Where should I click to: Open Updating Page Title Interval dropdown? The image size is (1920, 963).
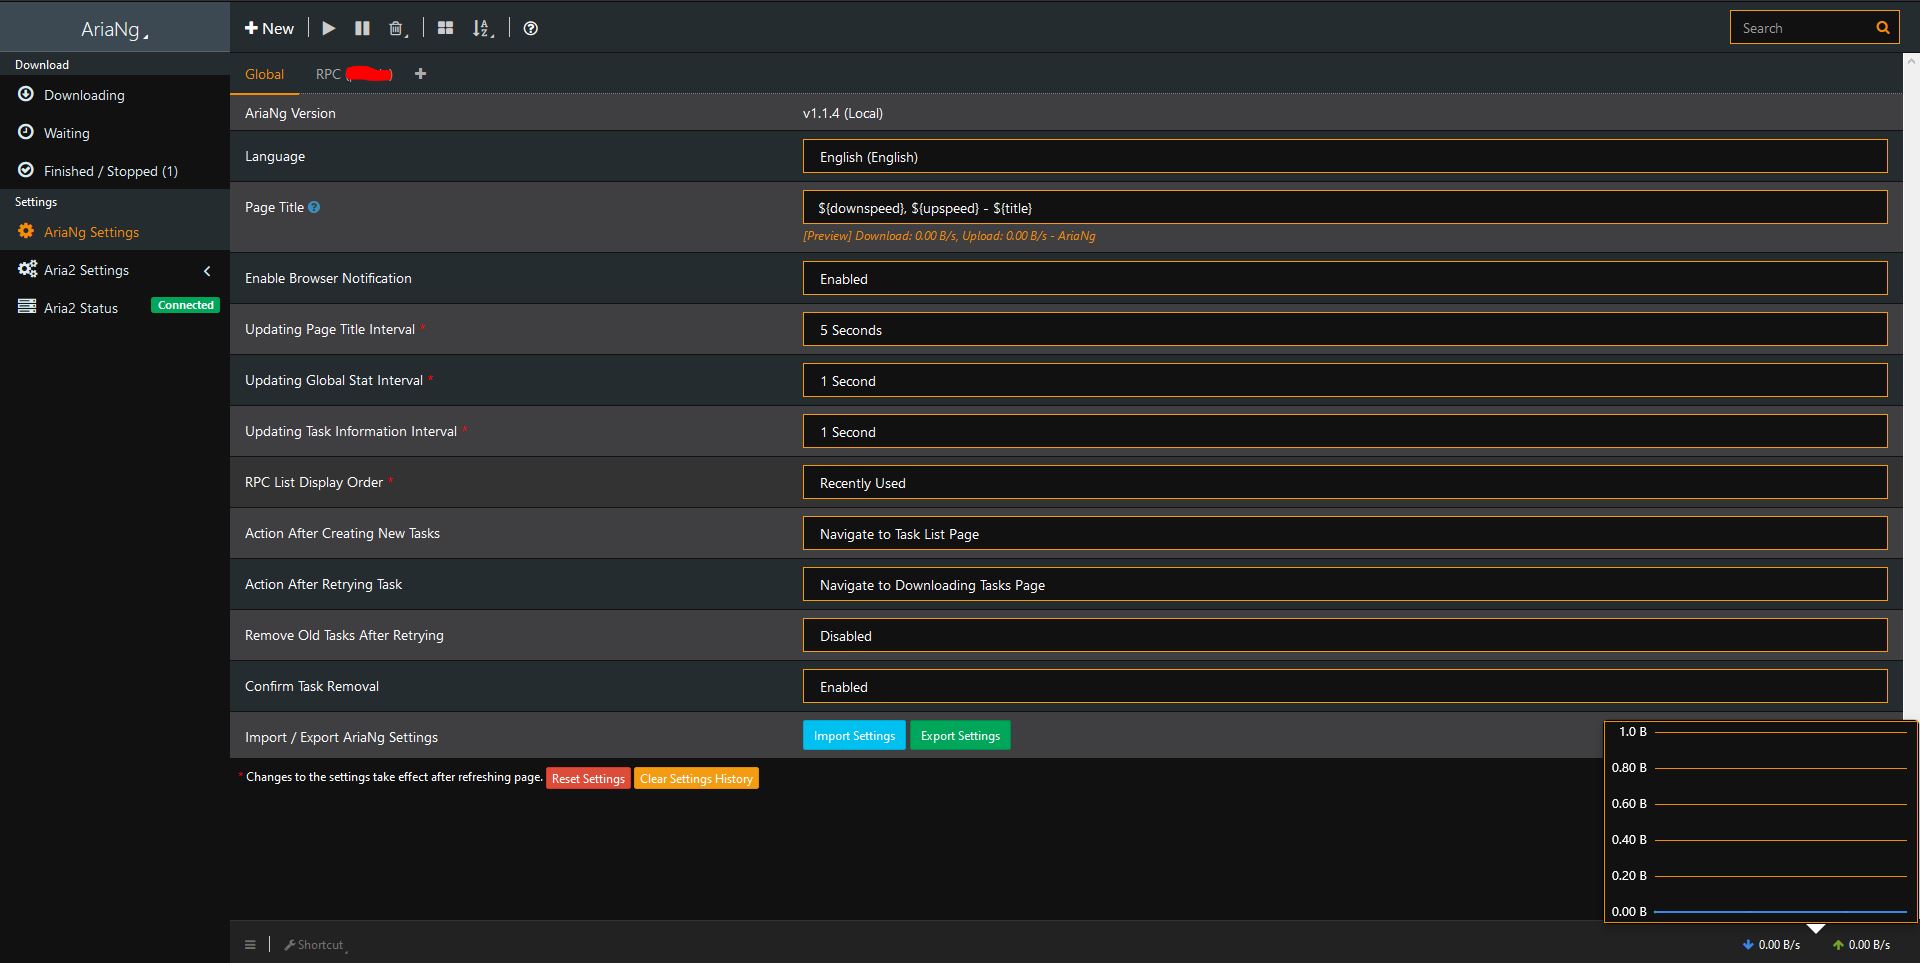(x=1345, y=330)
